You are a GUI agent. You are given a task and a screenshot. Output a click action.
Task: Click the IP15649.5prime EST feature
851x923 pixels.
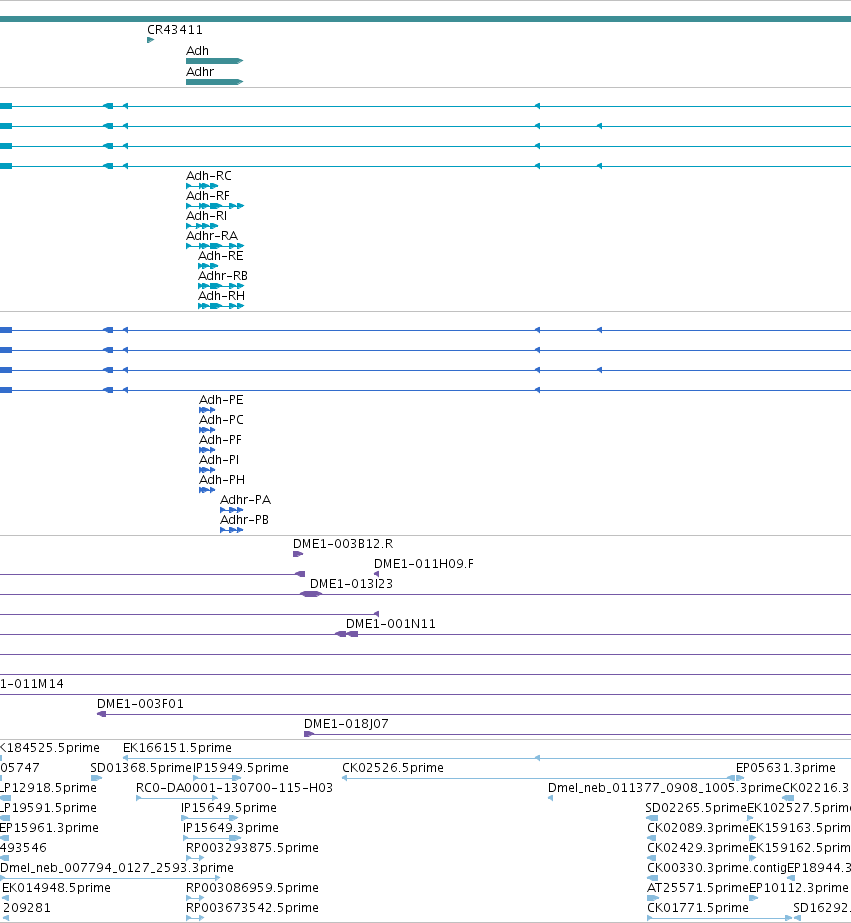[x=210, y=818]
